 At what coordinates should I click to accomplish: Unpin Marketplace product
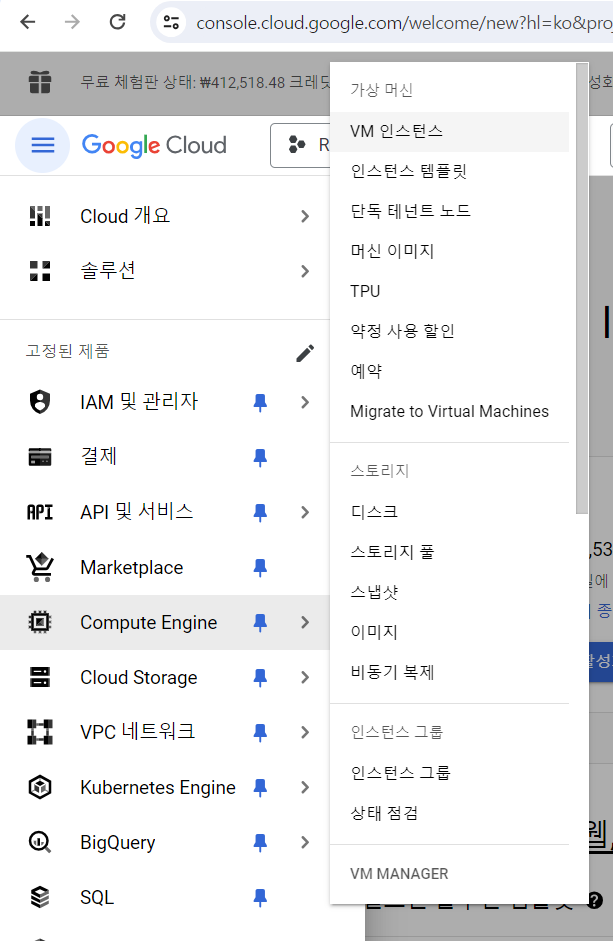260,568
